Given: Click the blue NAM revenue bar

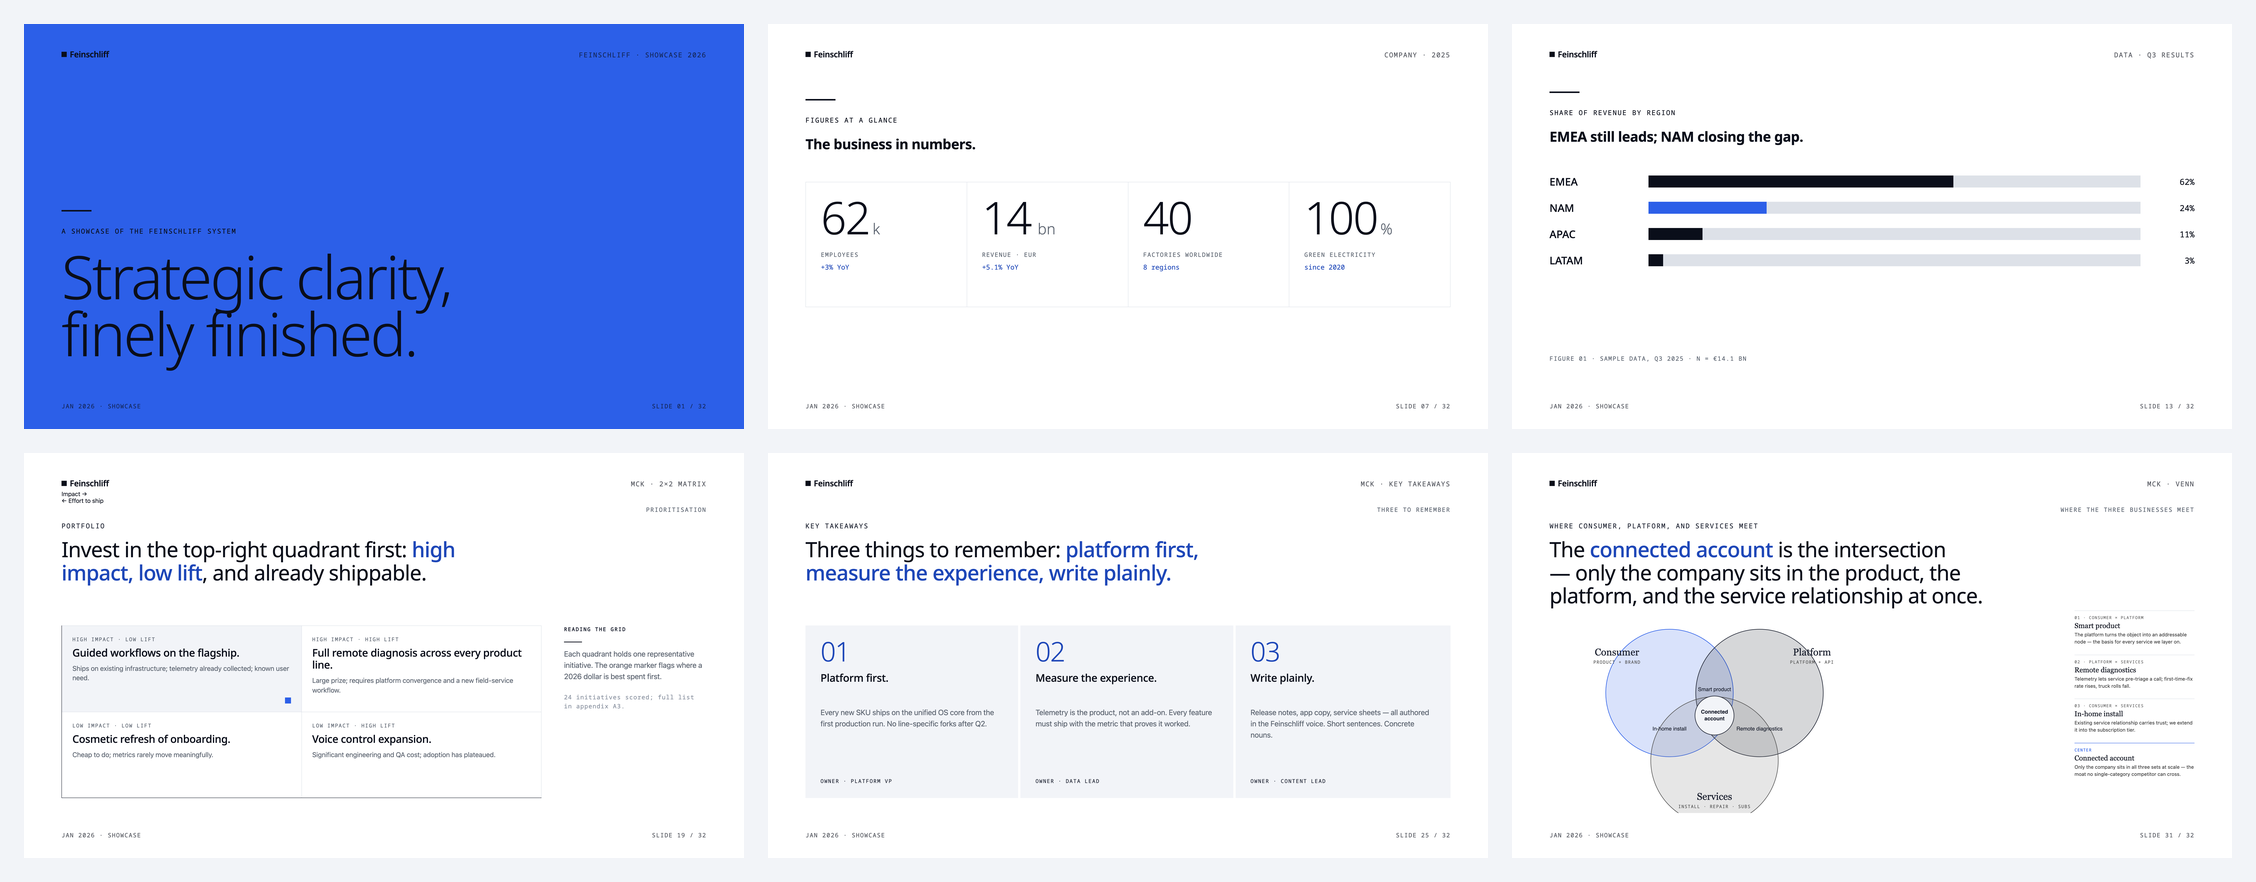Looking at the screenshot, I should (x=1707, y=208).
